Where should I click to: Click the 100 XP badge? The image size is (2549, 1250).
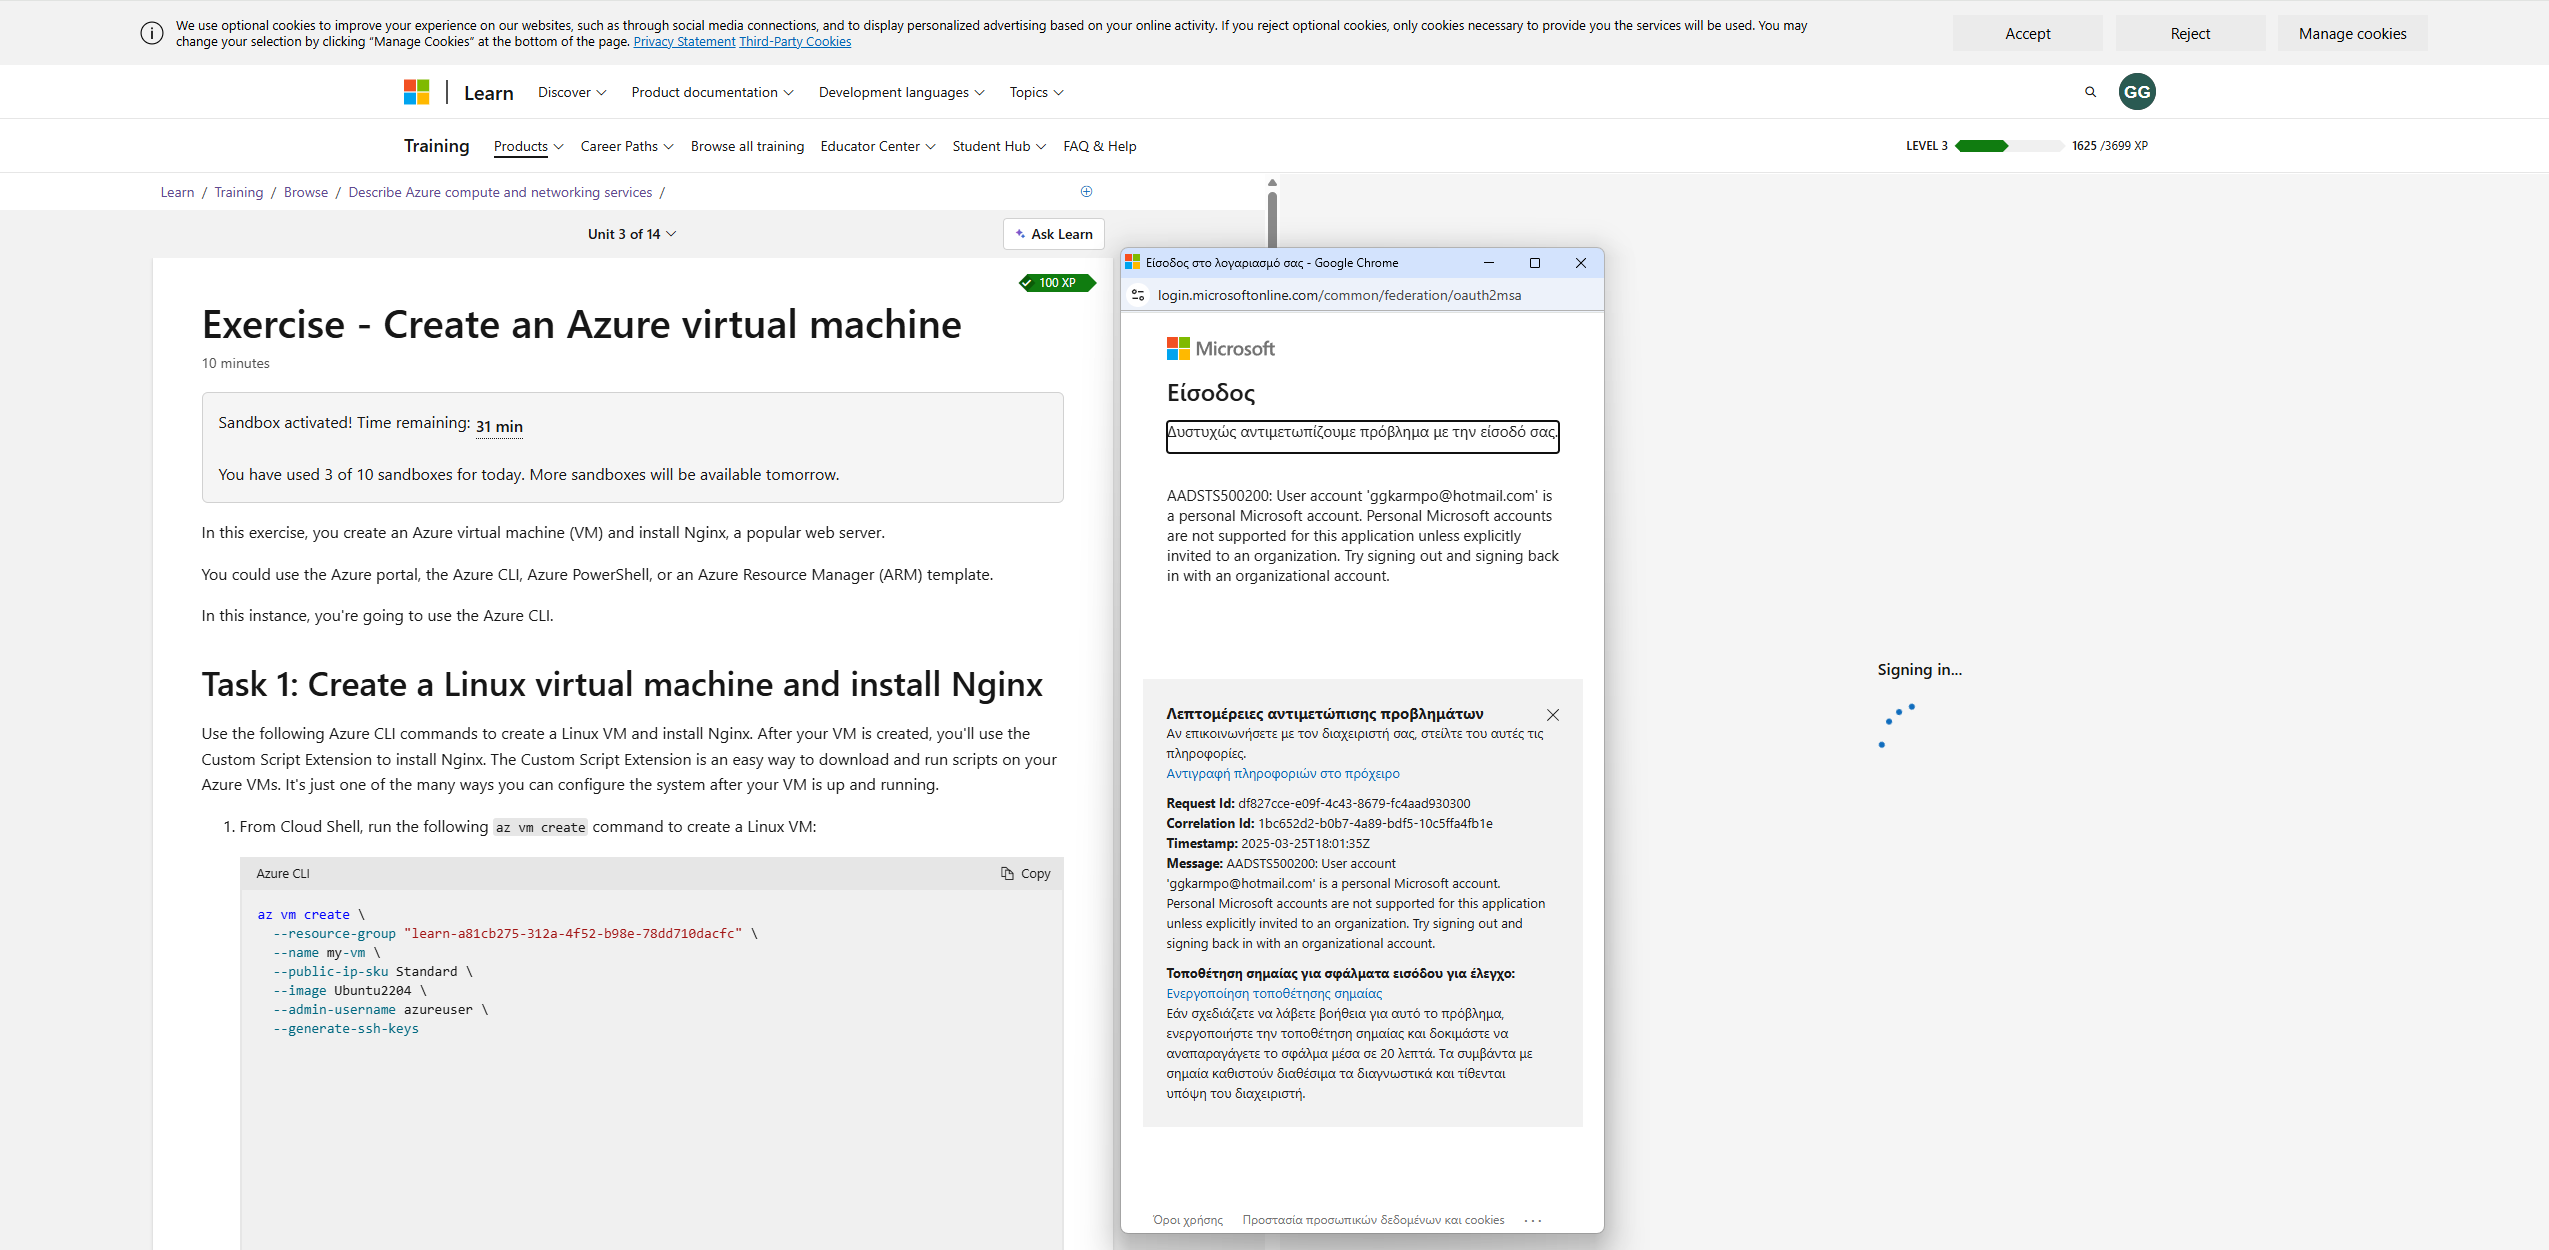(x=1057, y=283)
